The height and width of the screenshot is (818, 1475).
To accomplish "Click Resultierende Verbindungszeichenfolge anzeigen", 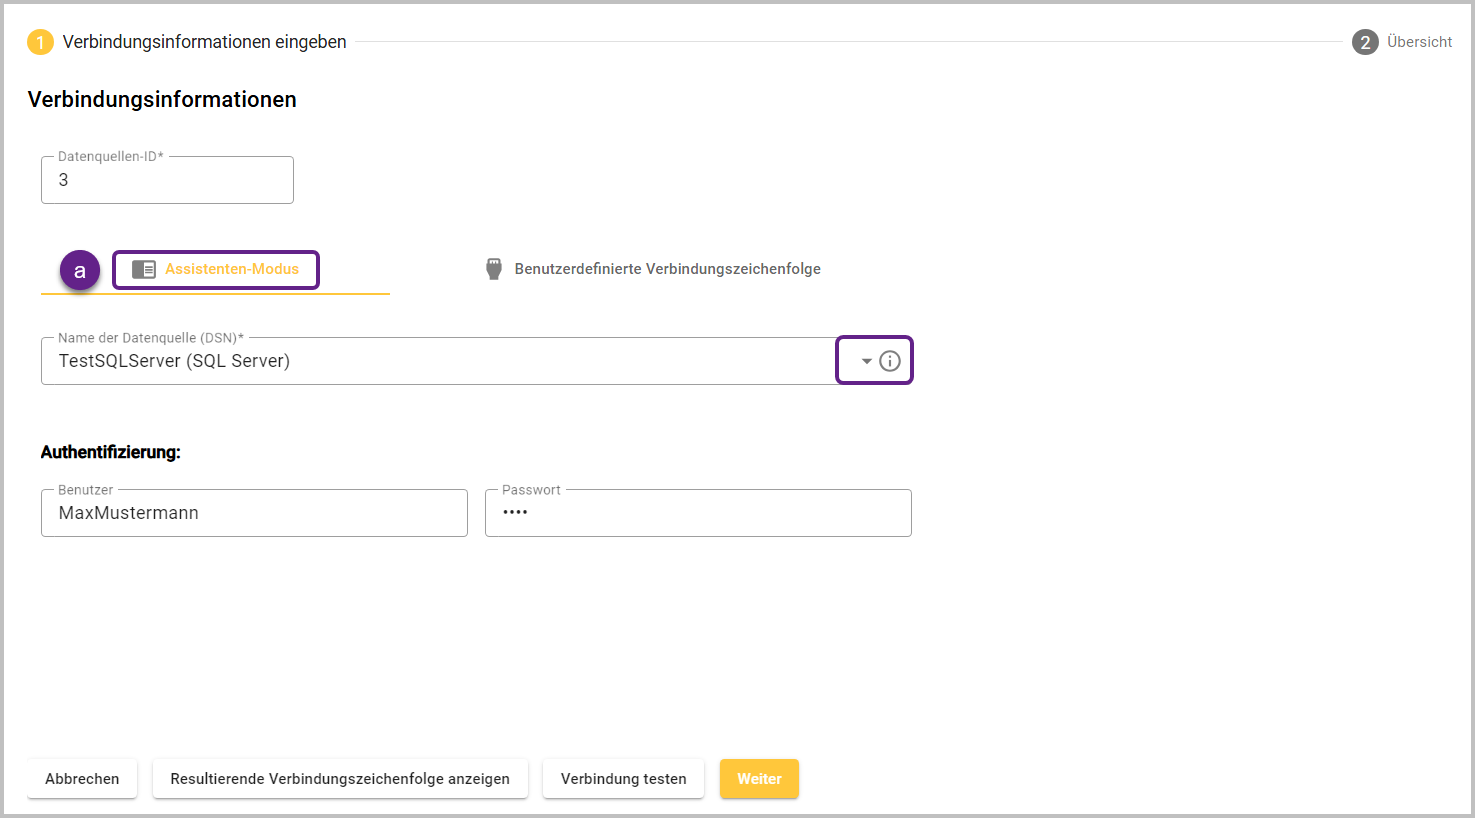I will [340, 779].
